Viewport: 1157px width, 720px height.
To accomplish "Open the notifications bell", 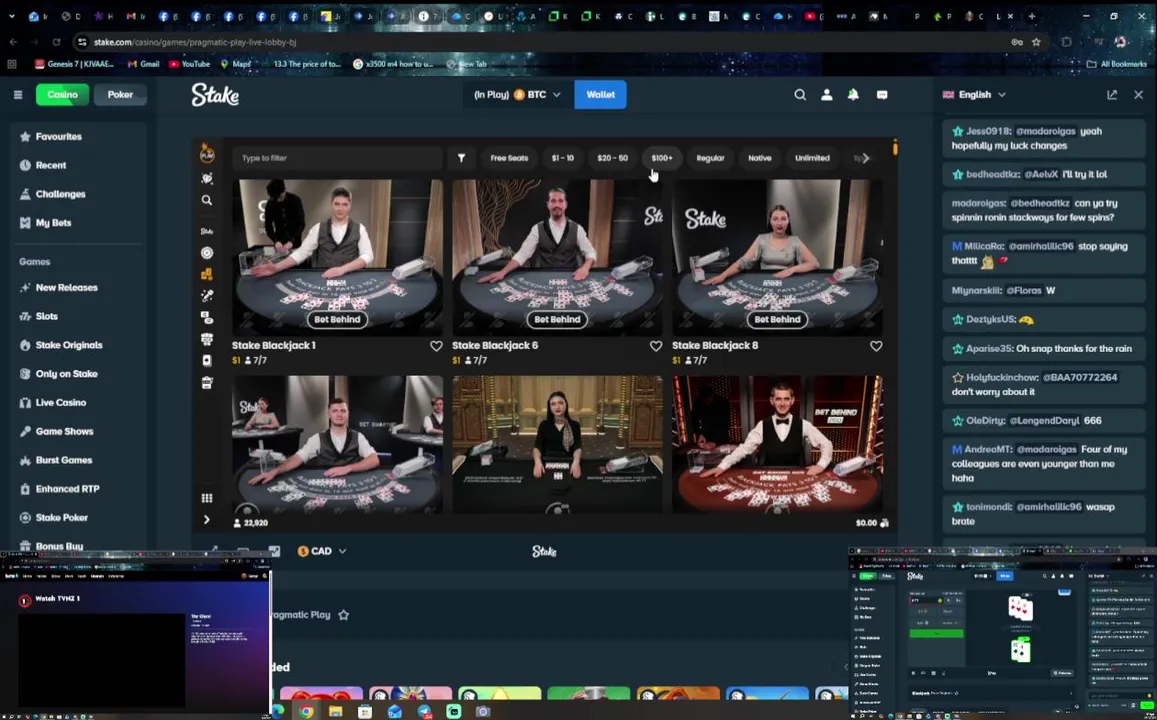I will pos(853,94).
